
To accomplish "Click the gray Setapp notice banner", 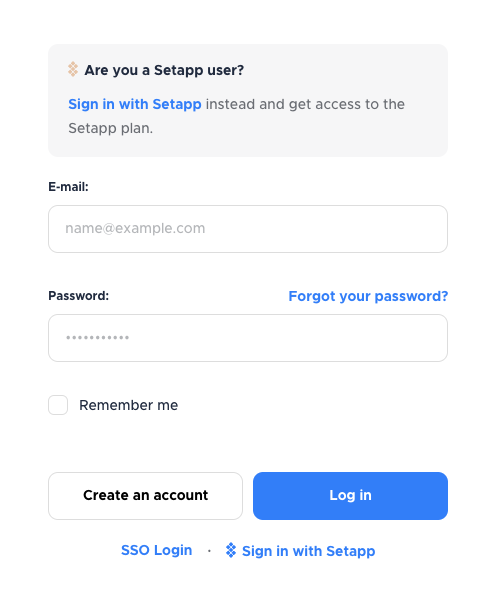I will pyautogui.click(x=248, y=100).
